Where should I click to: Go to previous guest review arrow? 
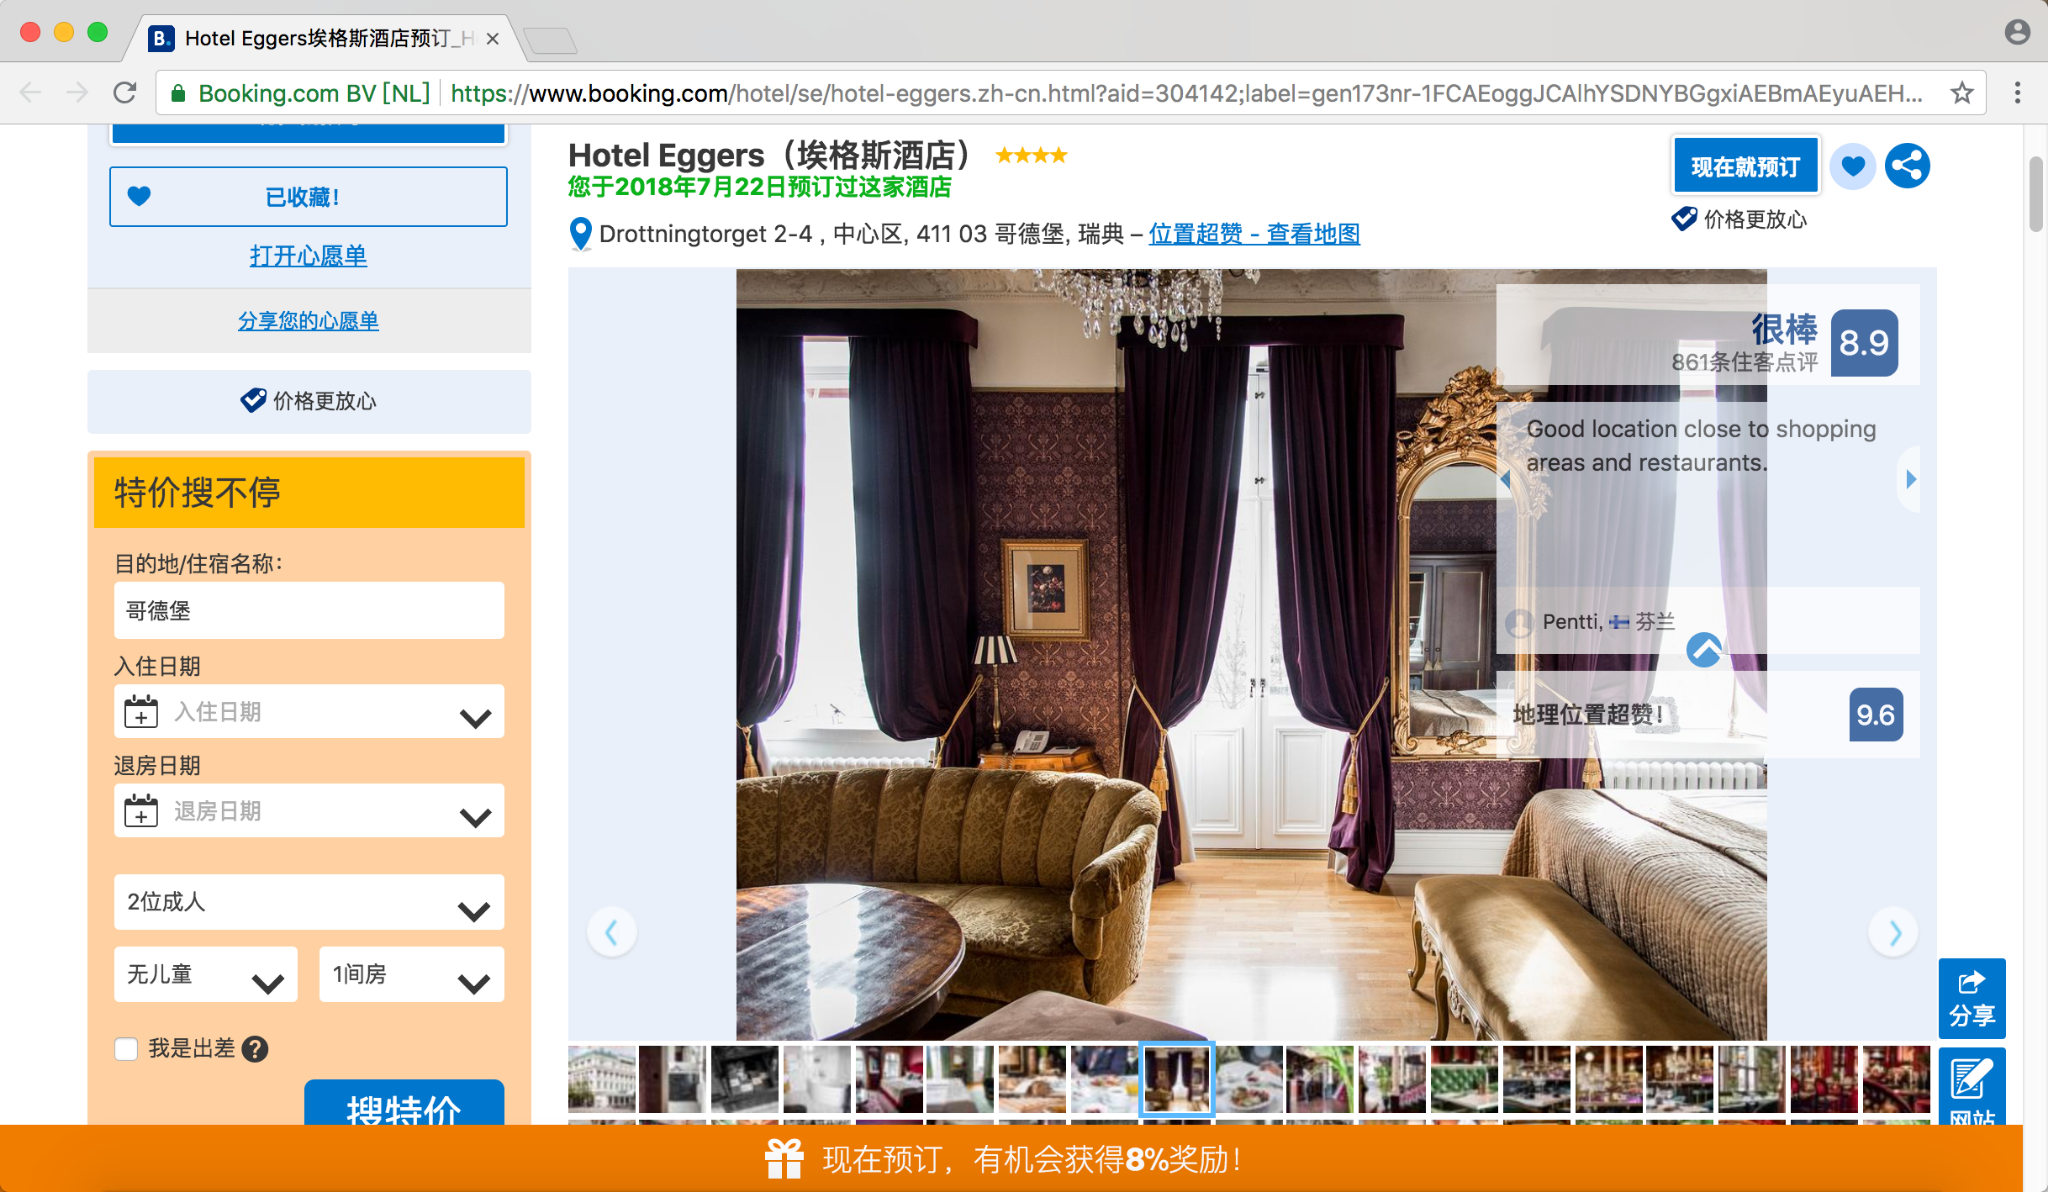point(1506,480)
